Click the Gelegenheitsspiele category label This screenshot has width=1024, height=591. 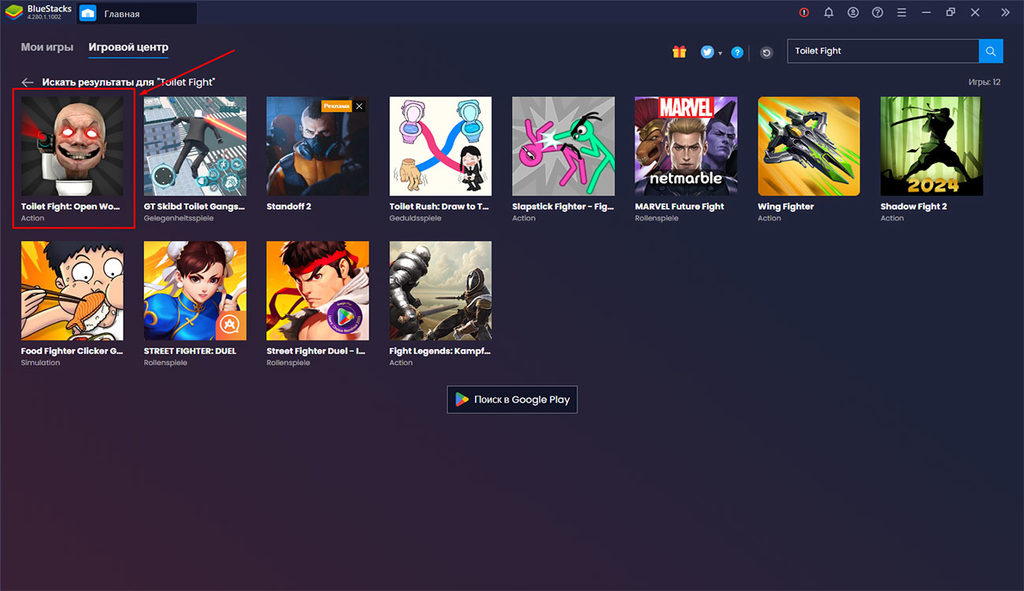point(179,218)
